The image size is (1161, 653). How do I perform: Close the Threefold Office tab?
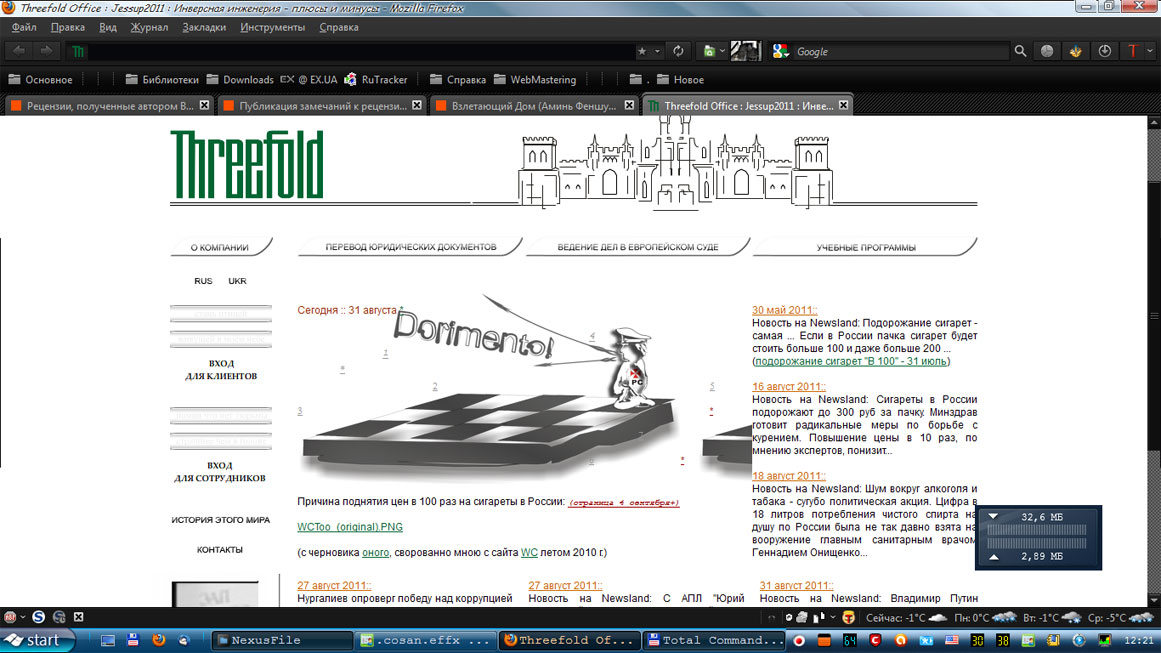click(x=843, y=105)
